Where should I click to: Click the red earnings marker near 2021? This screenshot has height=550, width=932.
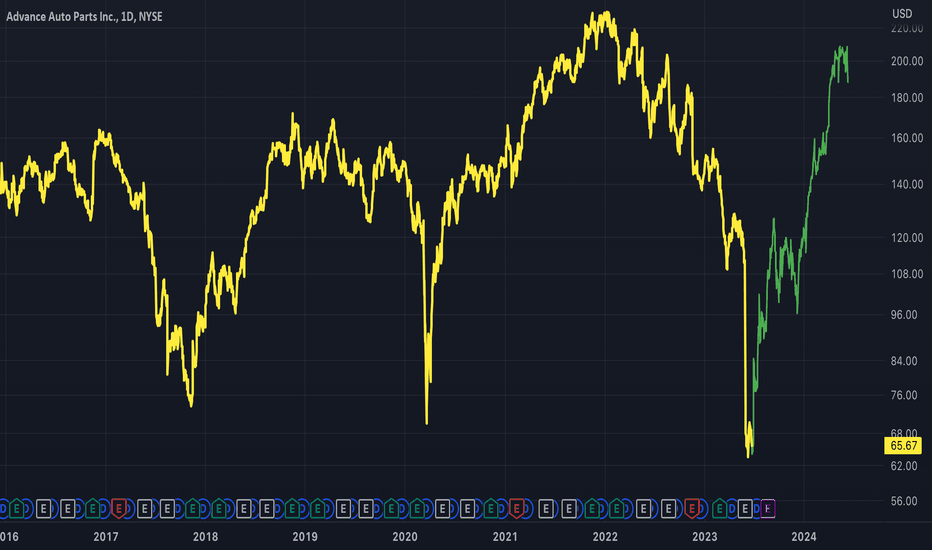point(517,508)
